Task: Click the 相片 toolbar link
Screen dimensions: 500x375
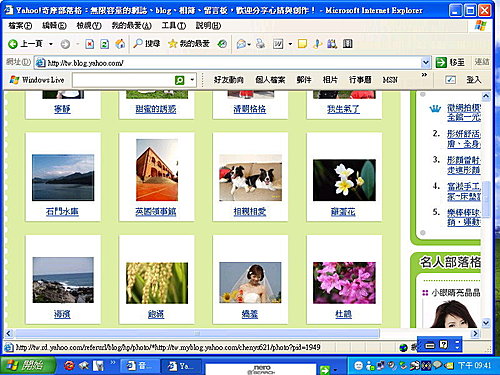Action: [x=330, y=80]
